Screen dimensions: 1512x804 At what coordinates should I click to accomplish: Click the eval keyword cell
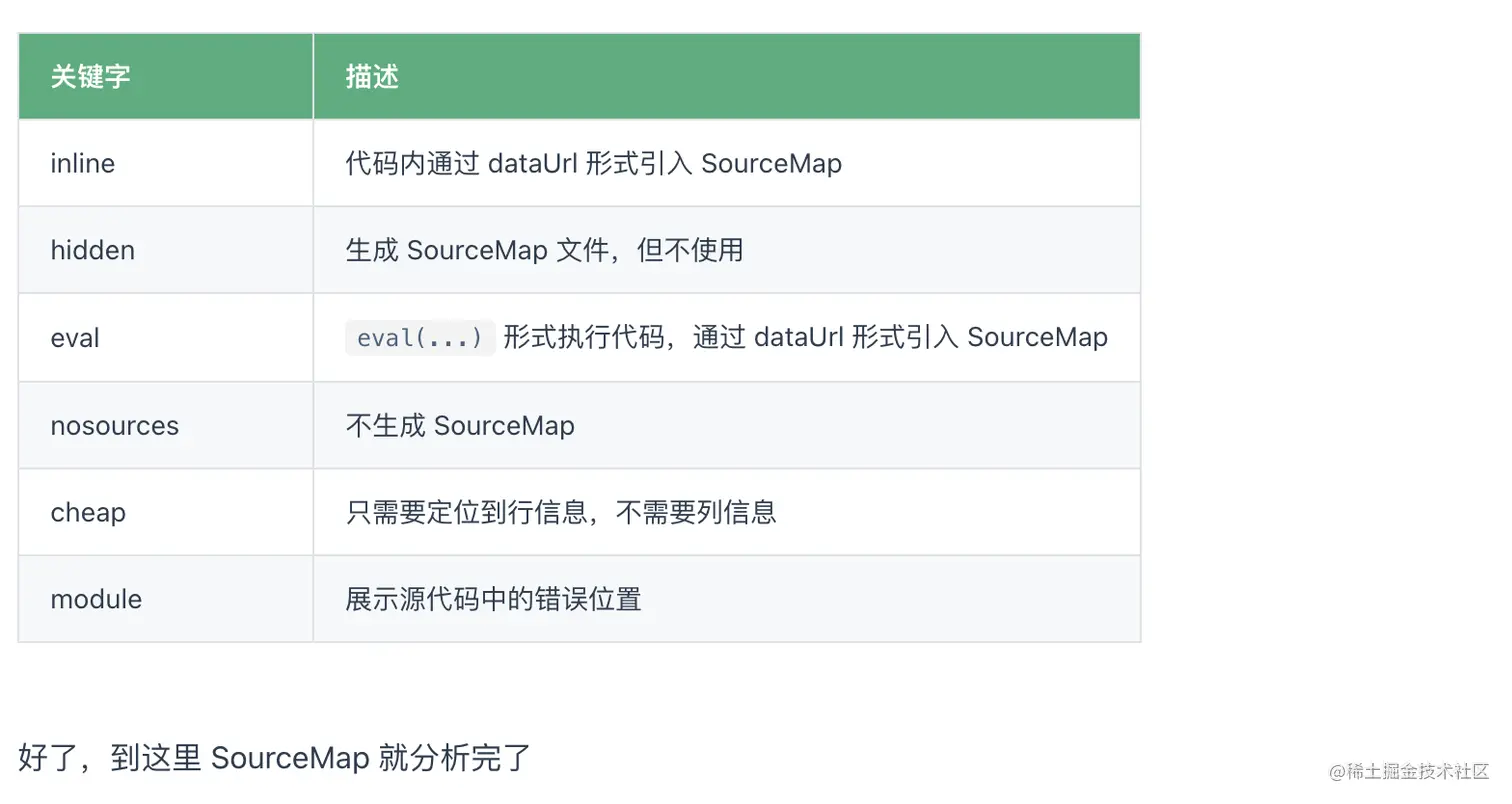75,338
